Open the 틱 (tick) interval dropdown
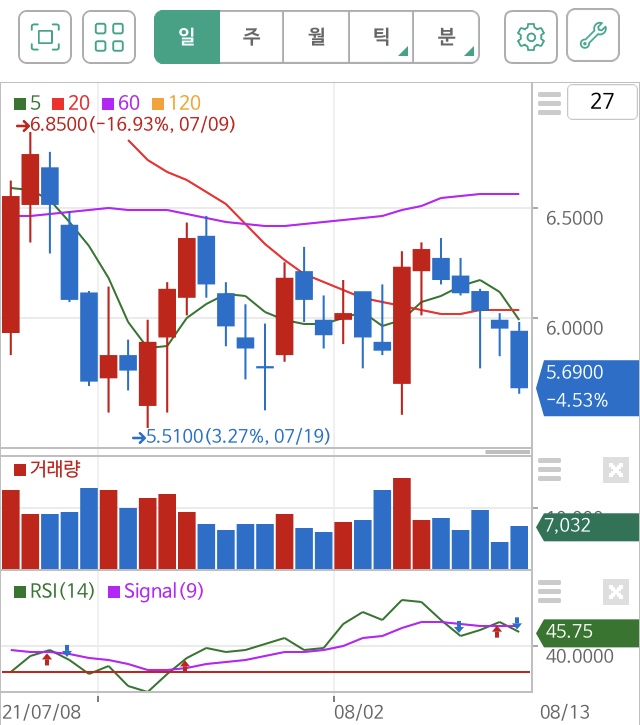 382,37
